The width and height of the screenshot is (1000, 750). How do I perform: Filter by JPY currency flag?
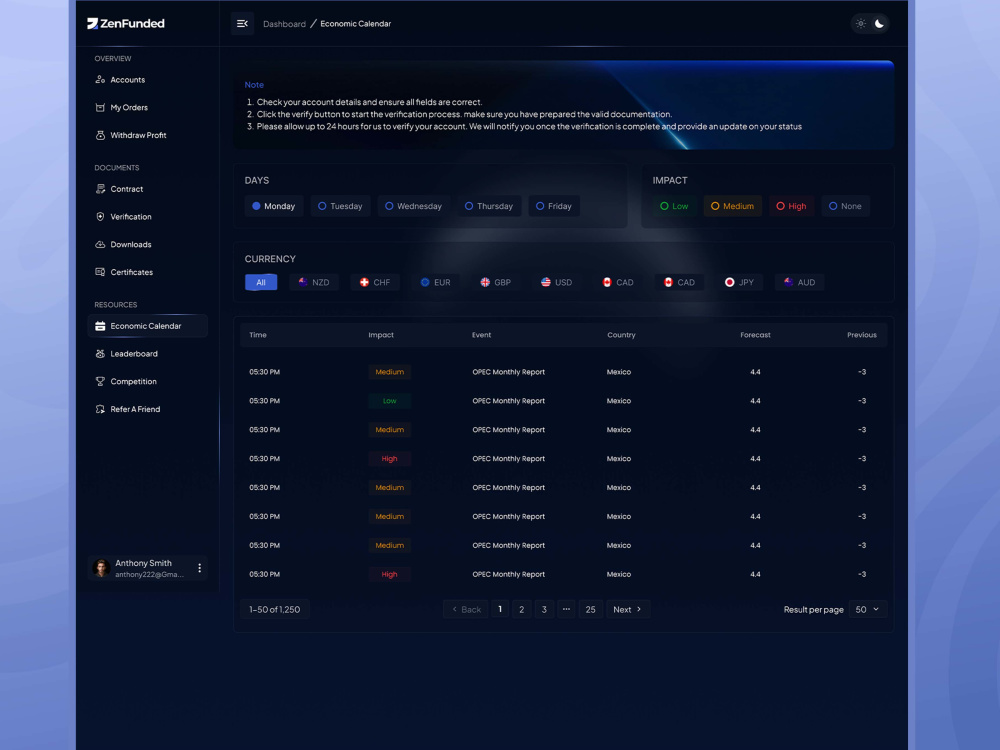tap(740, 283)
